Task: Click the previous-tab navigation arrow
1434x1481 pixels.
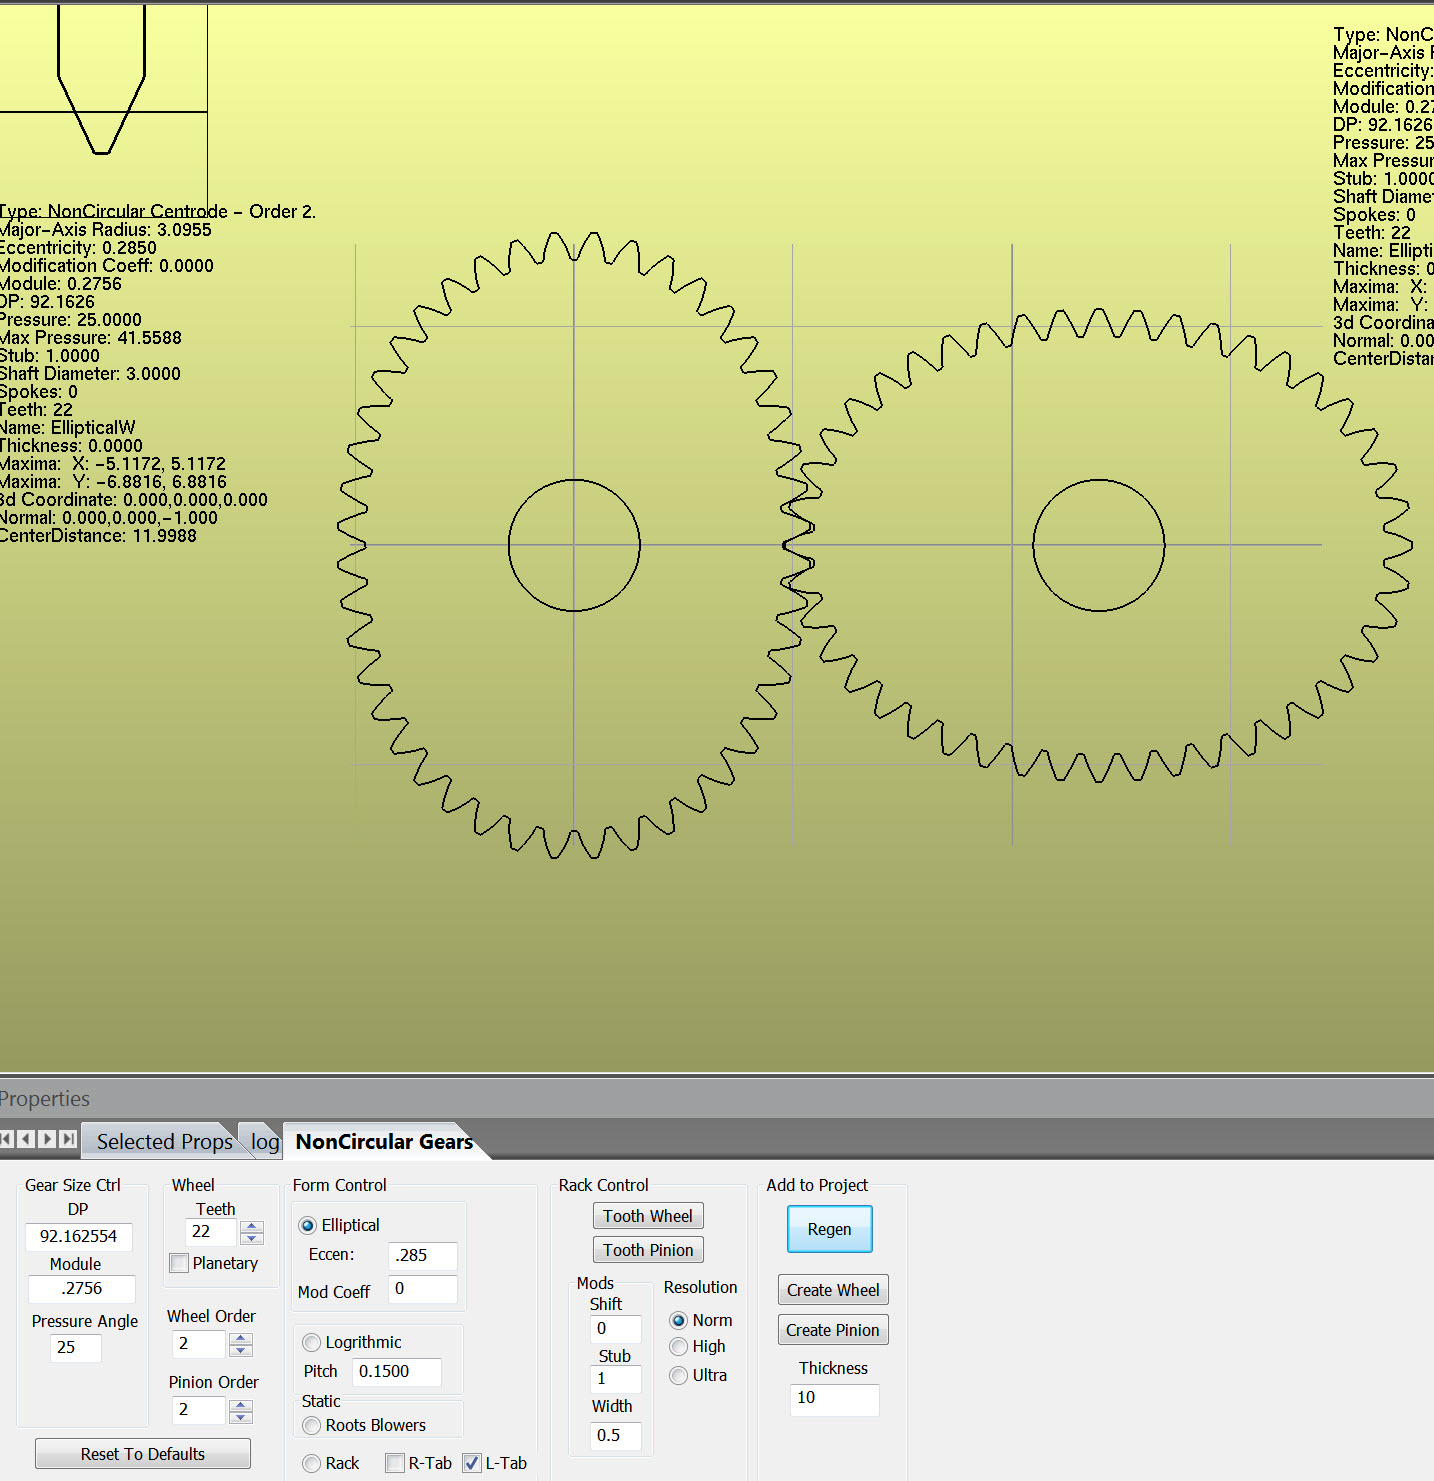Action: click(x=26, y=1139)
